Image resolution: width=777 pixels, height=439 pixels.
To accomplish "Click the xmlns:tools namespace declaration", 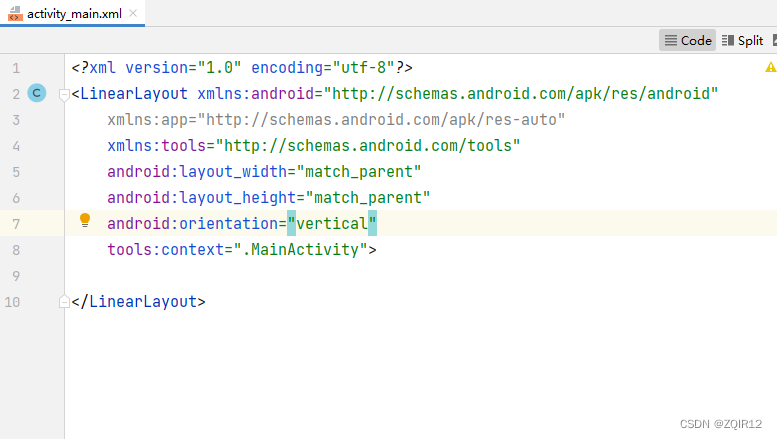I will click(x=314, y=145).
